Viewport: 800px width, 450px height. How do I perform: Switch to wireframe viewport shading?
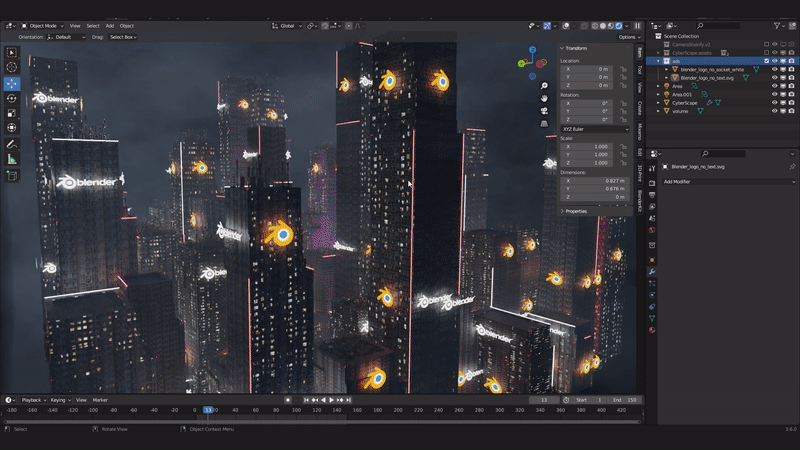pos(595,26)
